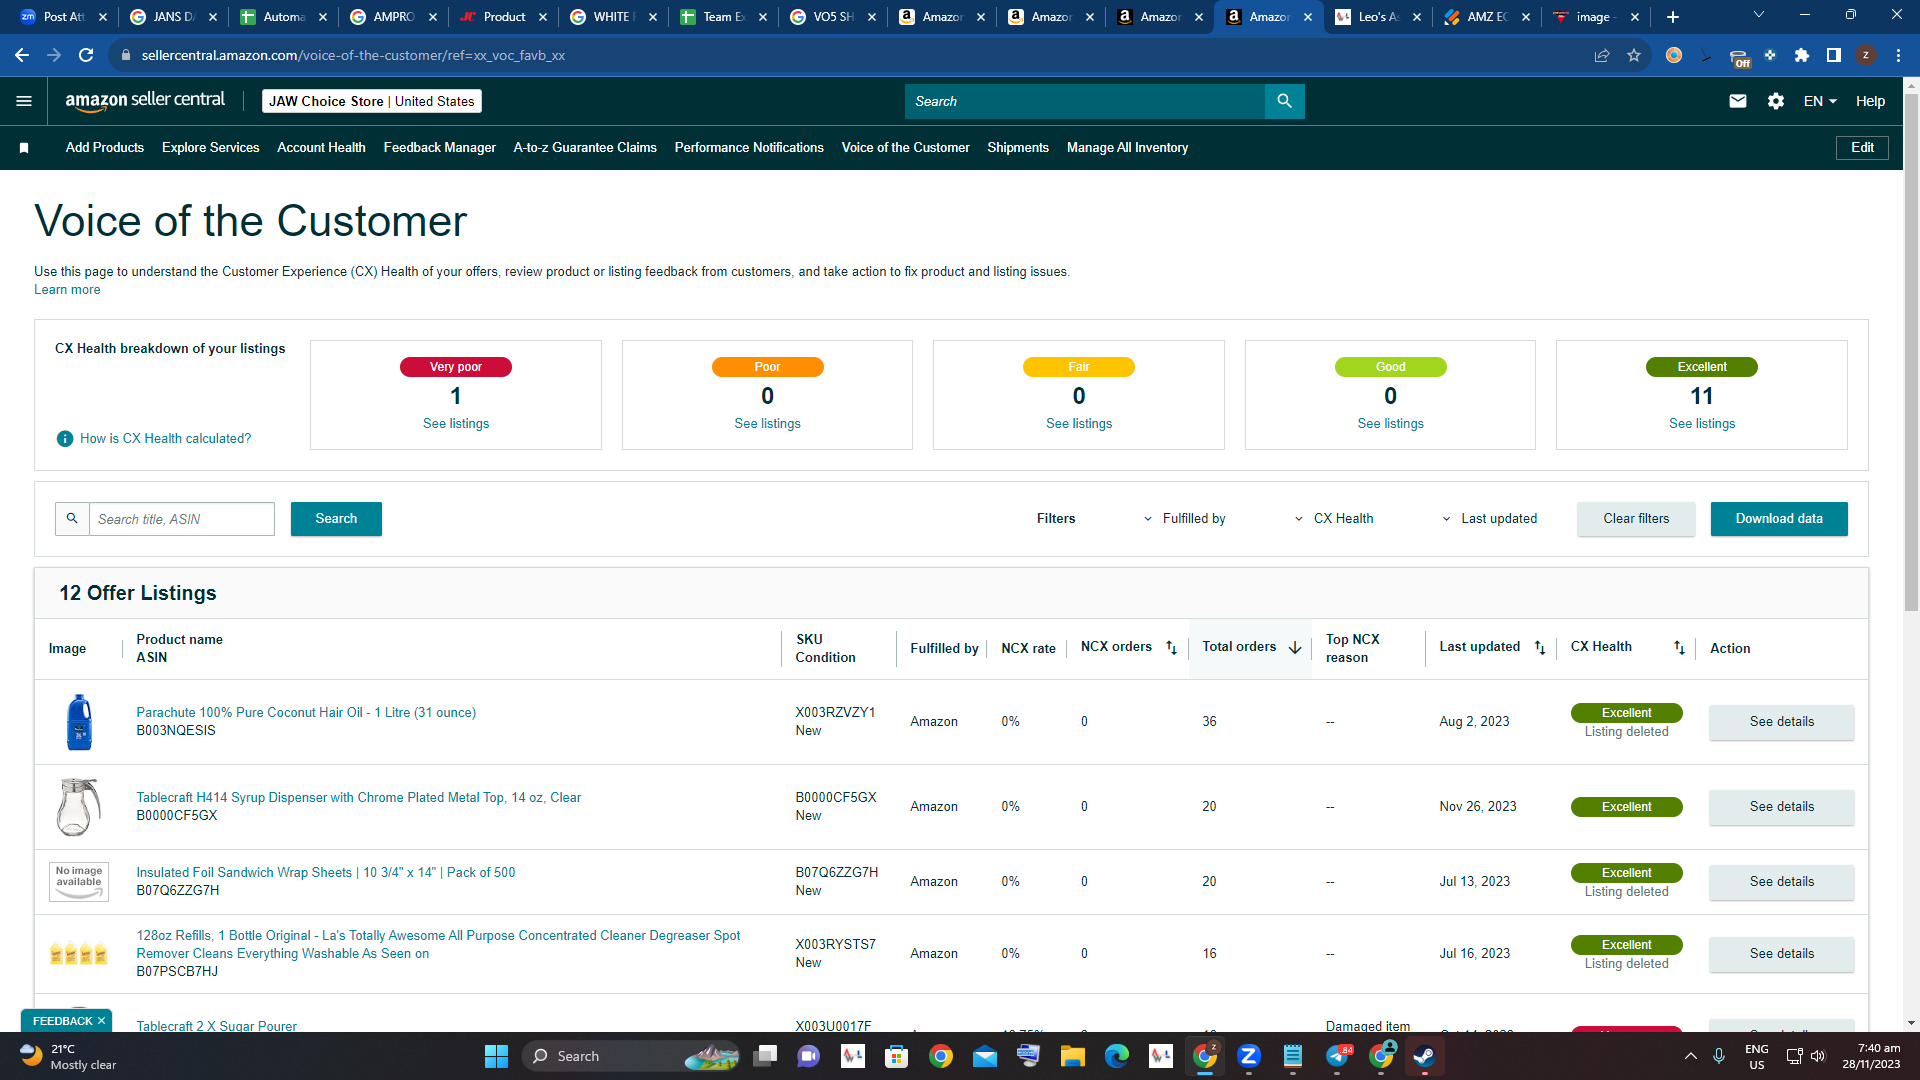The height and width of the screenshot is (1080, 1920).
Task: Click the Seller Central top search field
Action: [1085, 101]
